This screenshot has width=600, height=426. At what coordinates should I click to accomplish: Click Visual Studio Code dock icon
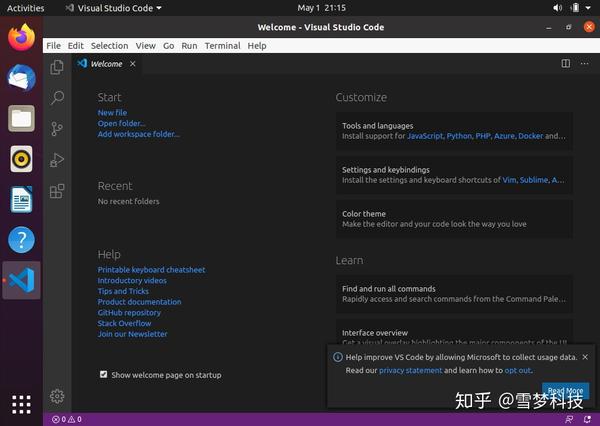click(21, 280)
